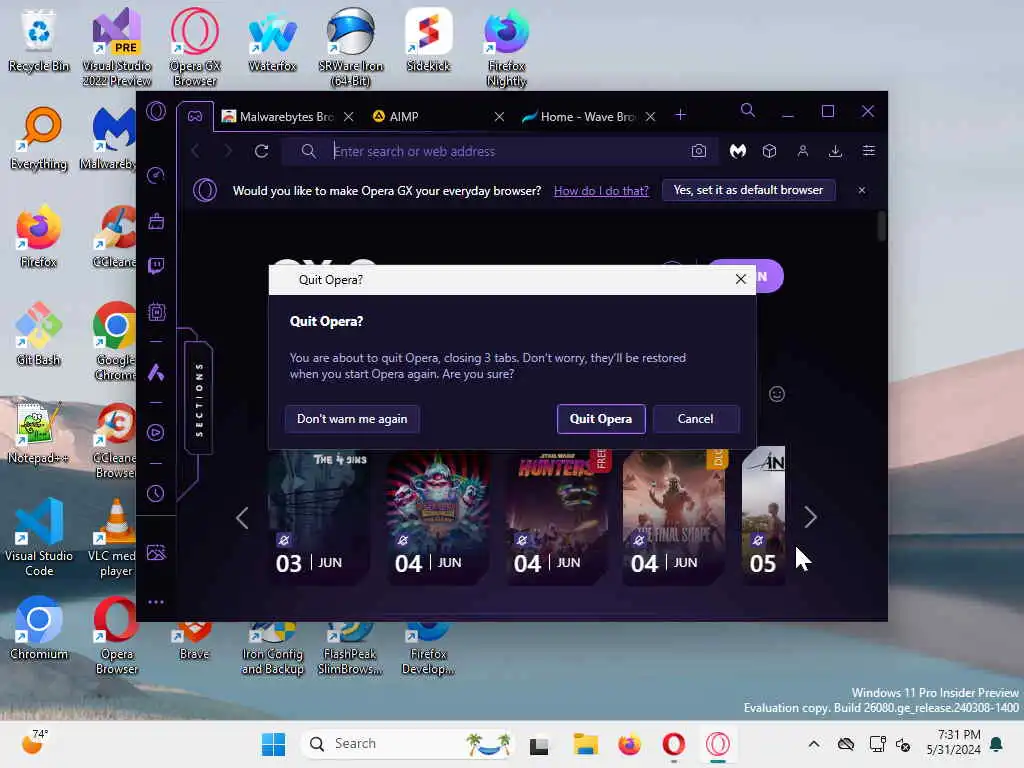Switch to the Home - Wave Browser tab
The image size is (1024, 768).
click(x=579, y=116)
